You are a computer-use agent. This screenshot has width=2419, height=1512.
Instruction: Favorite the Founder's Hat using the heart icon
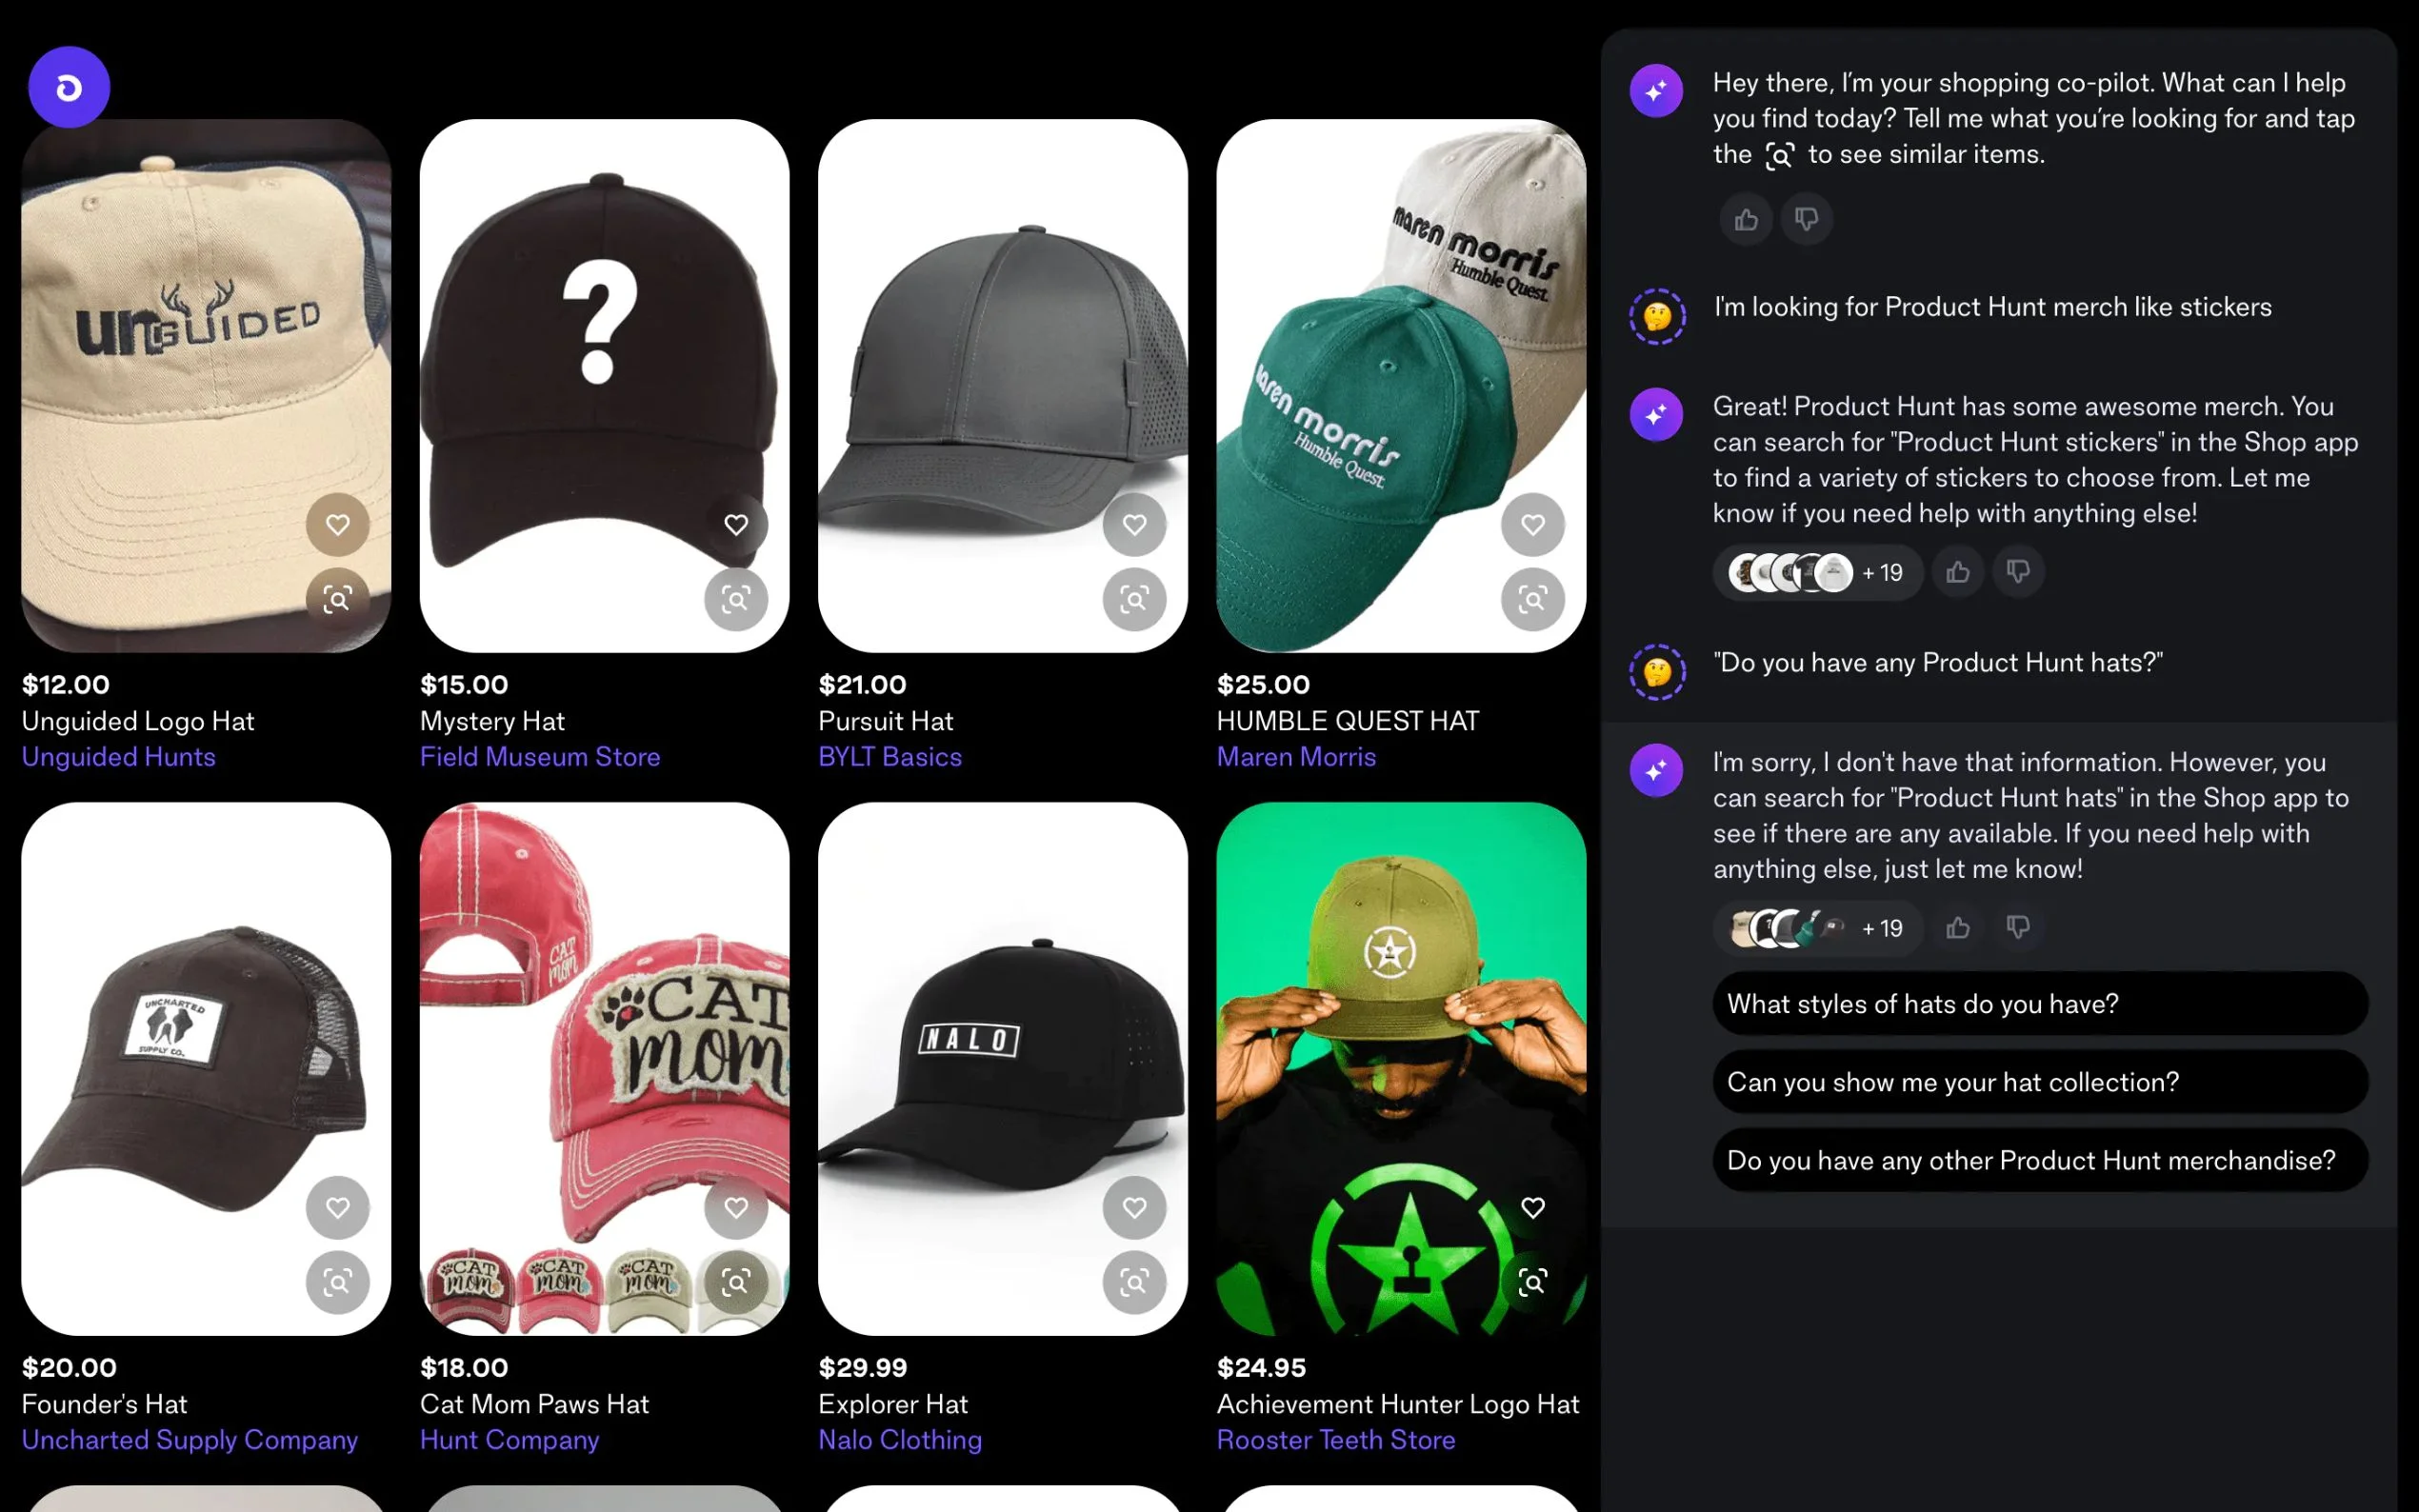click(338, 1208)
